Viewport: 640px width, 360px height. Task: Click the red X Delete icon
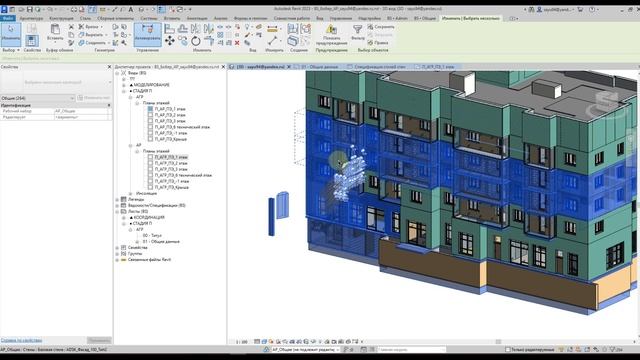click(237, 42)
